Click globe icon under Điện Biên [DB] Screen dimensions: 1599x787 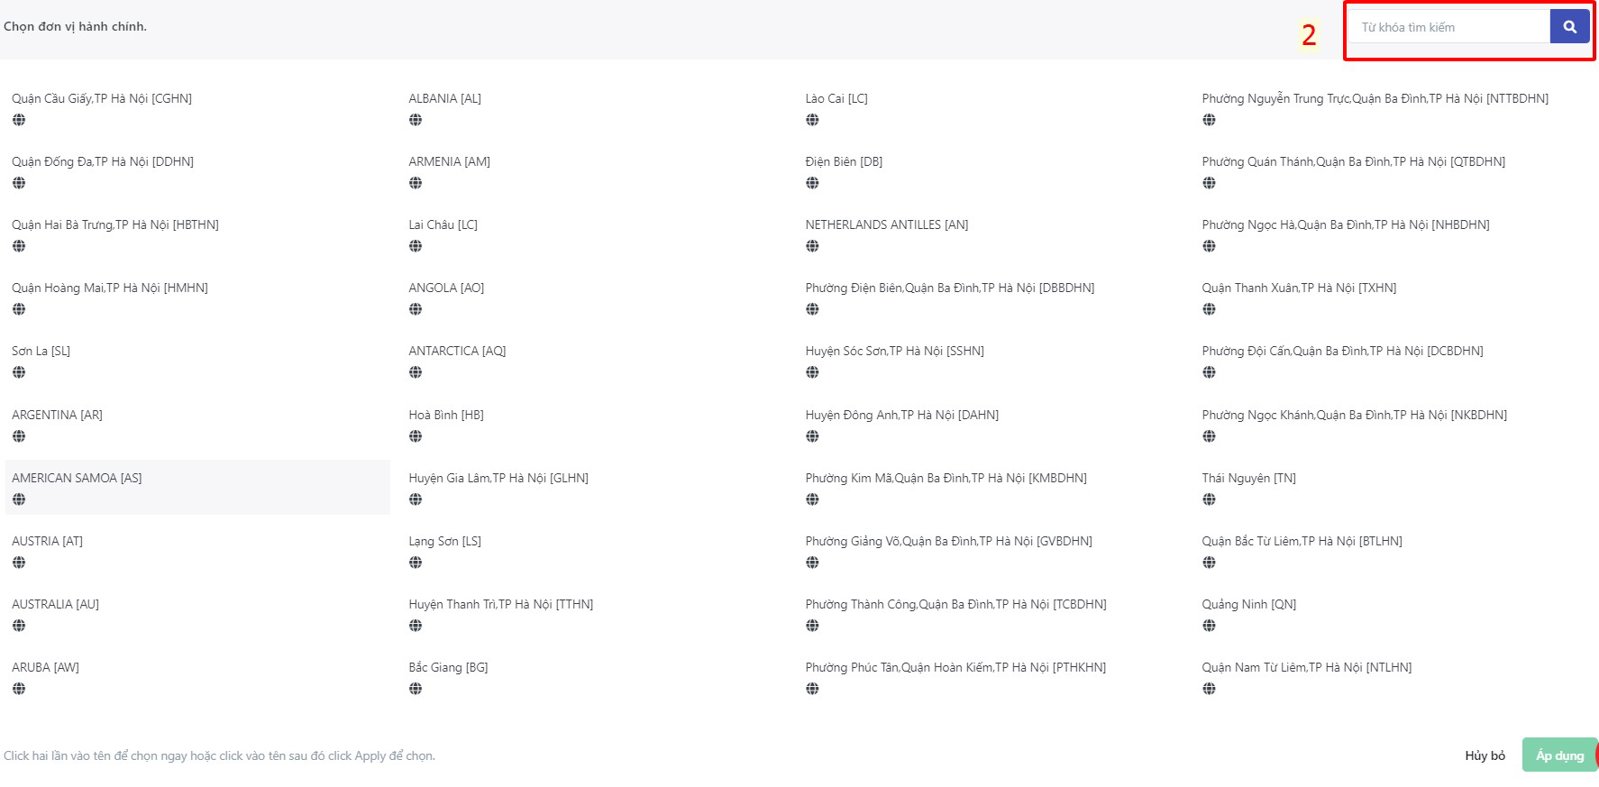coord(812,183)
